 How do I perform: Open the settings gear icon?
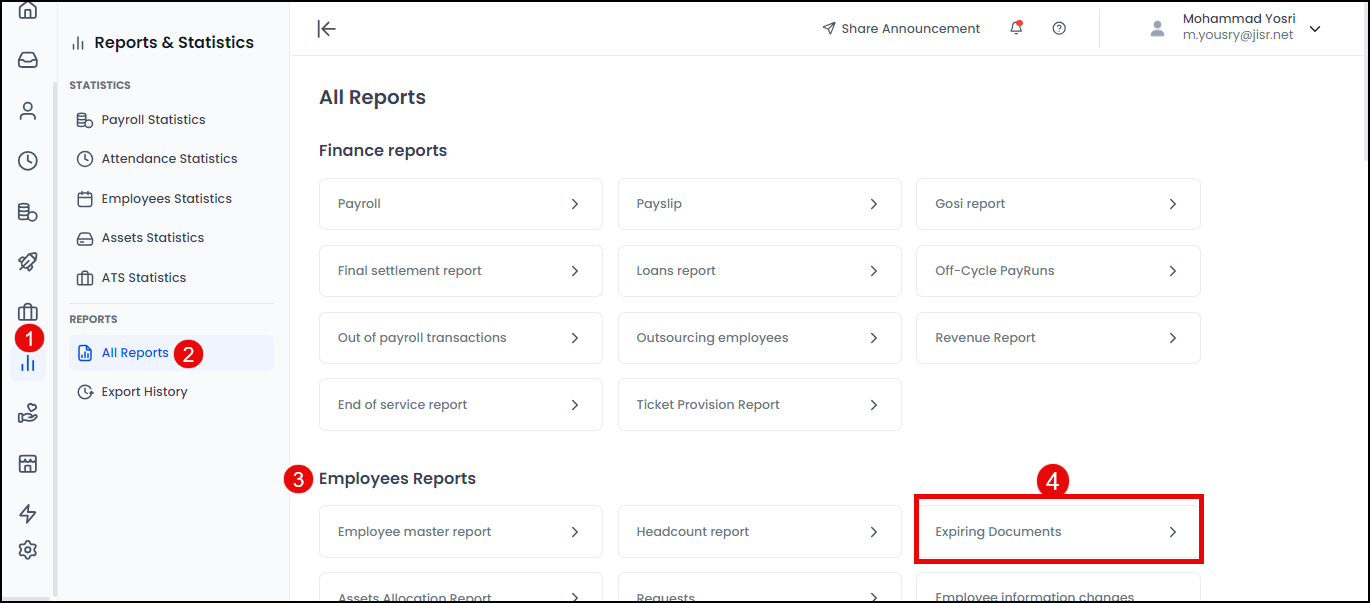tap(28, 550)
